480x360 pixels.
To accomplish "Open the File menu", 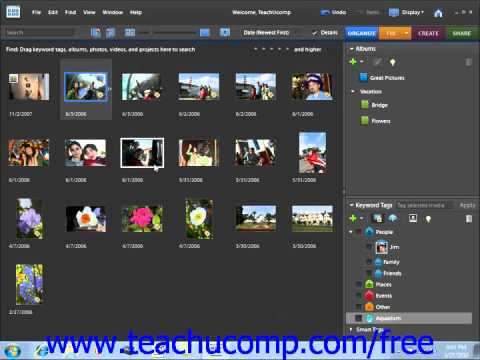I will pyautogui.click(x=36, y=12).
